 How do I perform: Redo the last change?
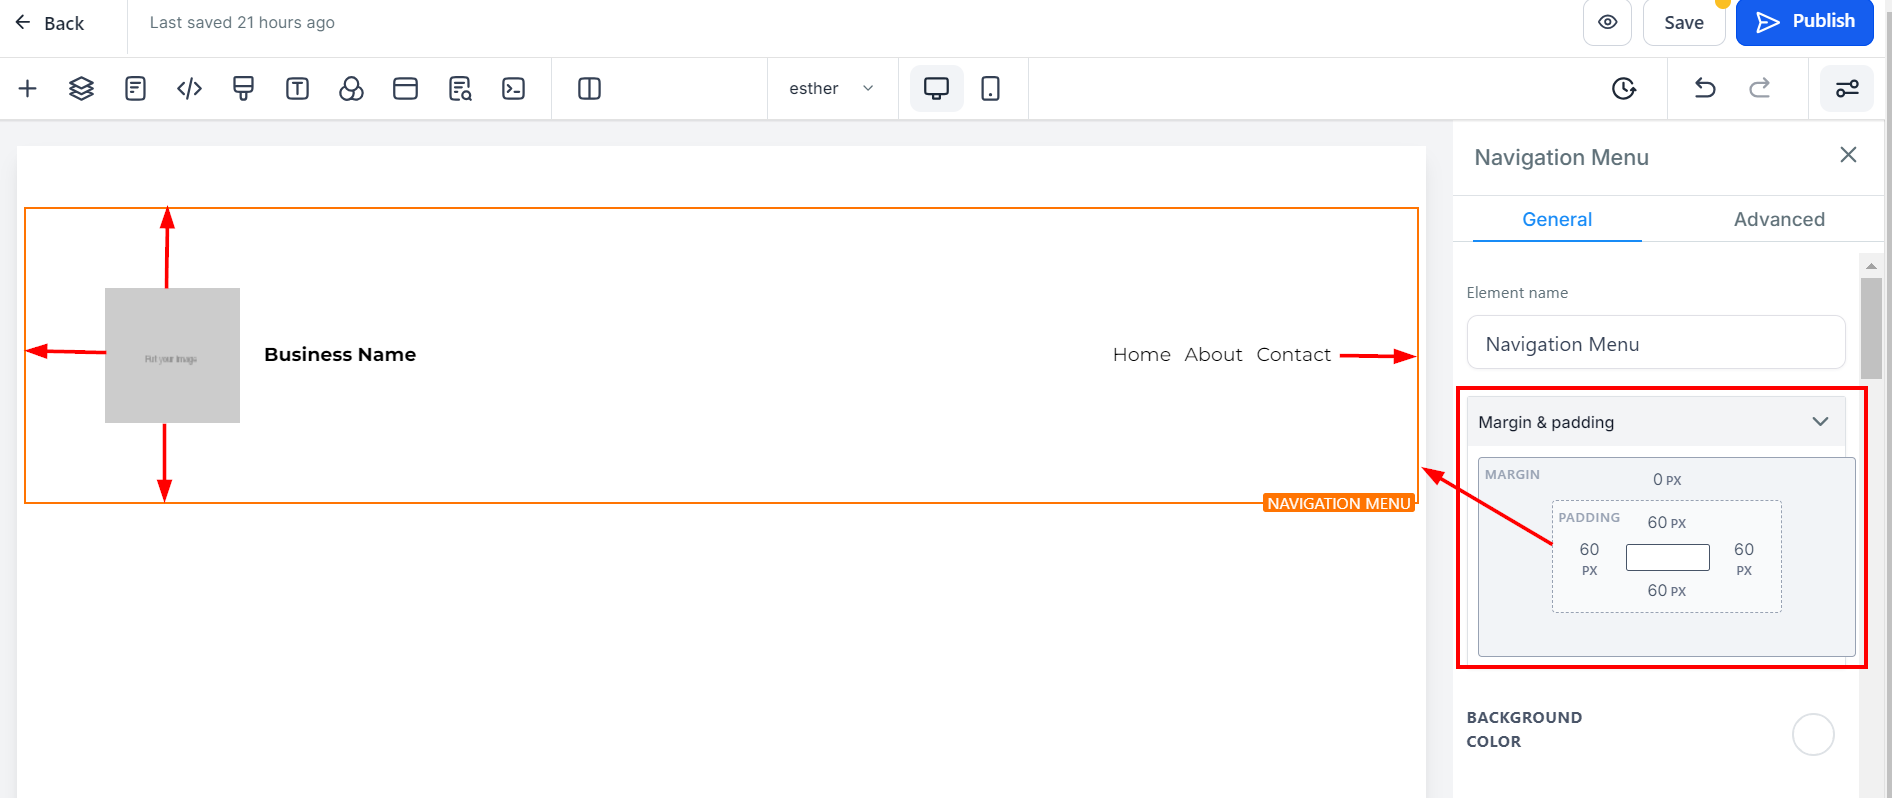pyautogui.click(x=1760, y=88)
